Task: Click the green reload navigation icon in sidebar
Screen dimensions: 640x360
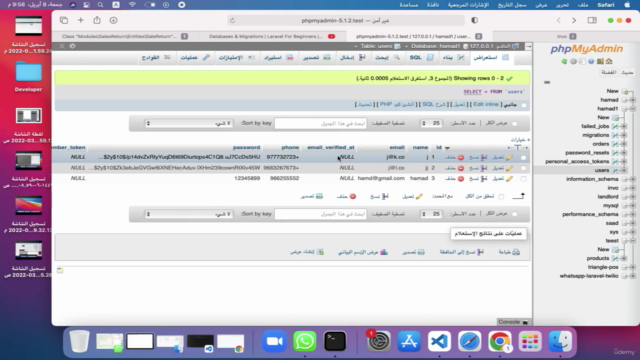Action: [564, 62]
